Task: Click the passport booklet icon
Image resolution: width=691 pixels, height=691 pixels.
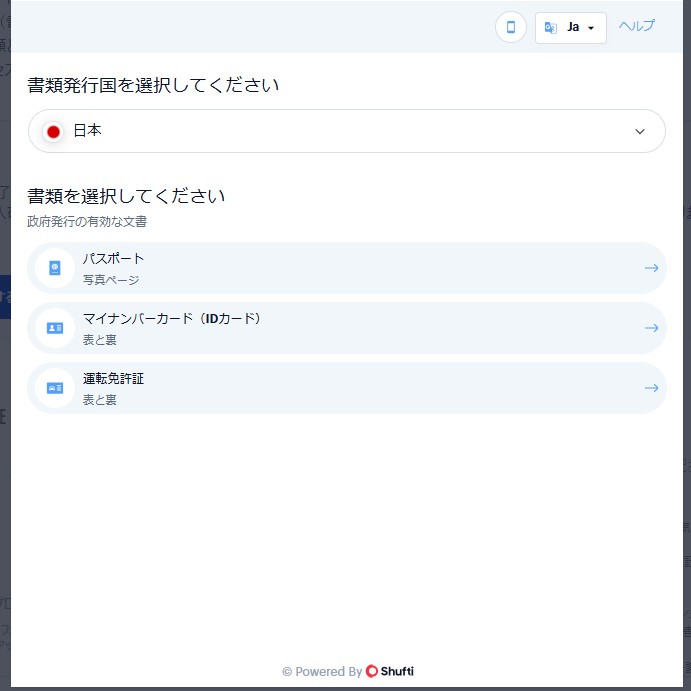Action: [55, 268]
